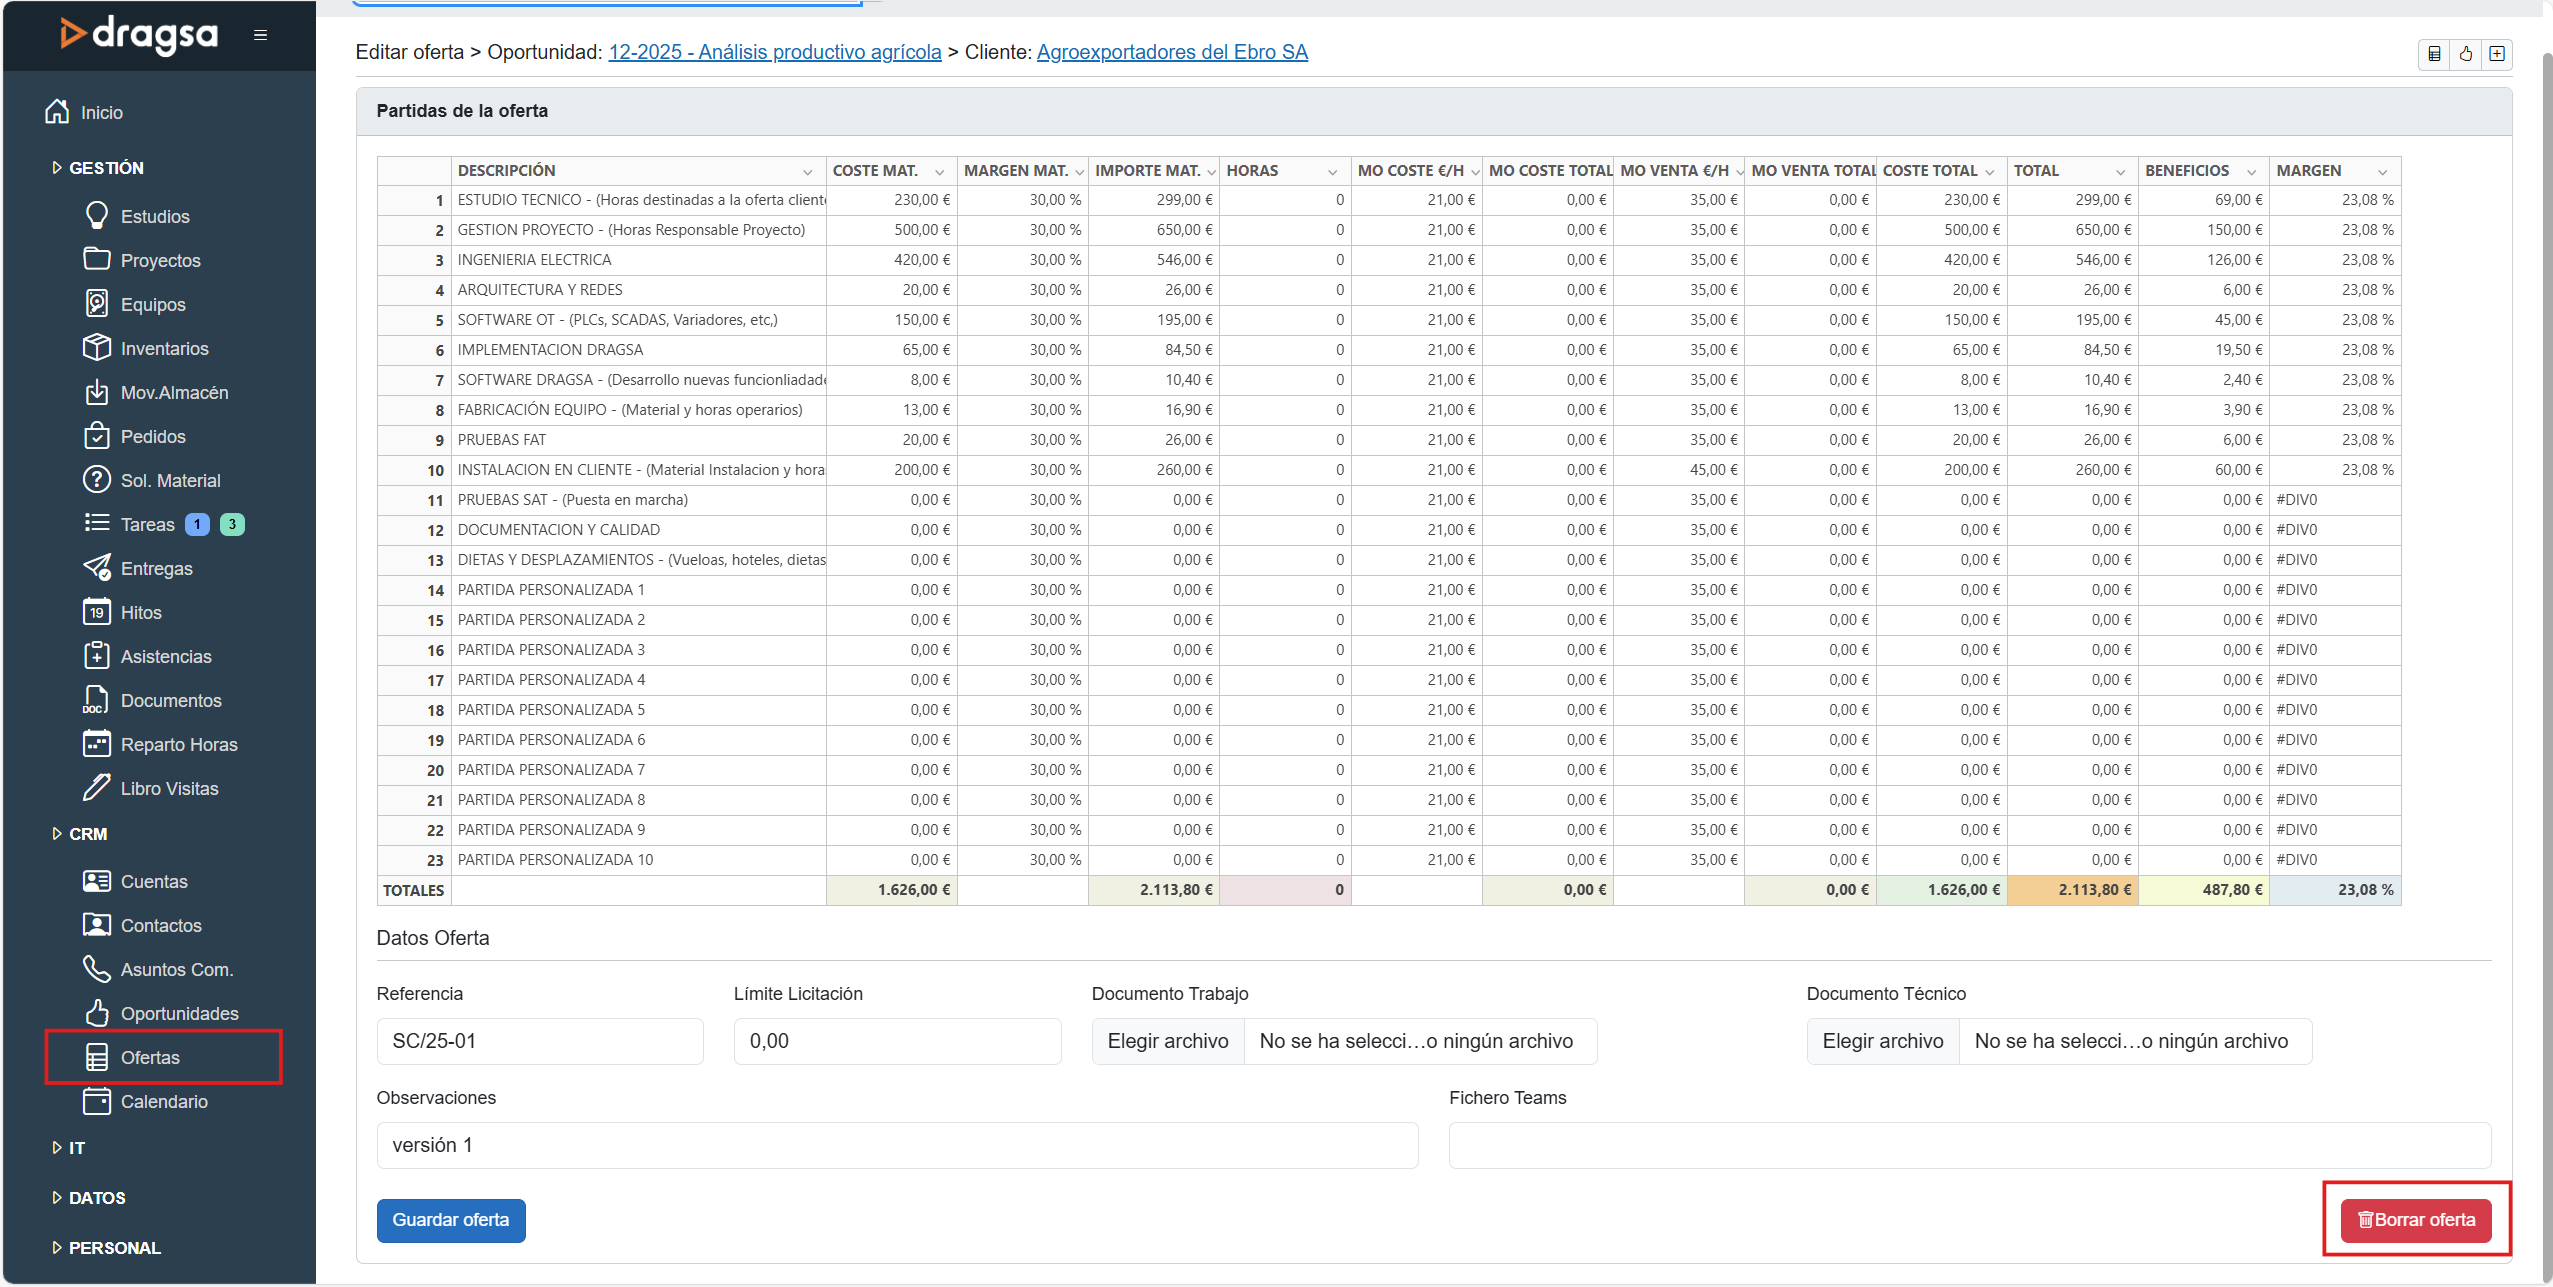Open the Agroexportadores del Ebro SA link
Image resolution: width=2553 pixels, height=1287 pixels.
pyautogui.click(x=1172, y=52)
